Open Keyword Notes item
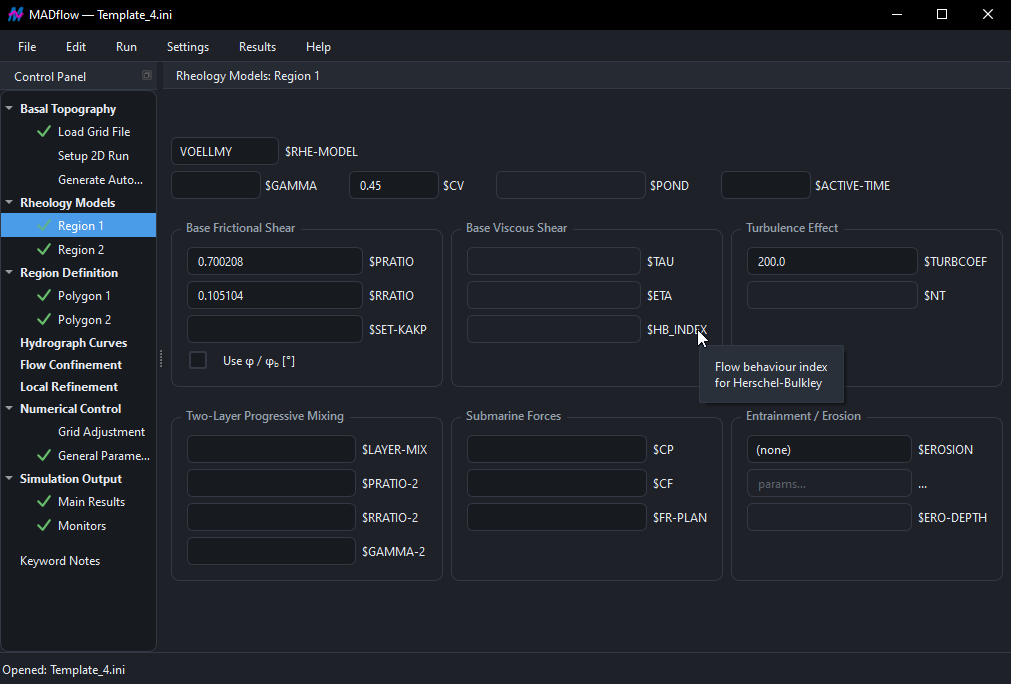1011x684 pixels. tap(60, 561)
